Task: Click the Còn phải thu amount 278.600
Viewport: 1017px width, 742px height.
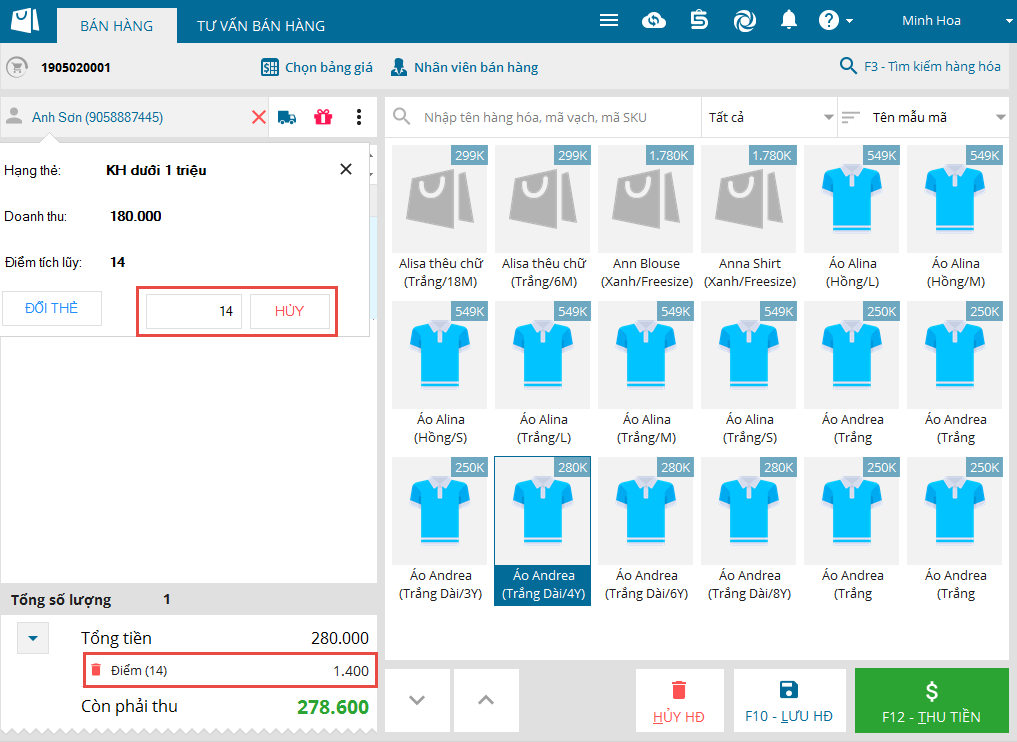Action: pos(333,707)
